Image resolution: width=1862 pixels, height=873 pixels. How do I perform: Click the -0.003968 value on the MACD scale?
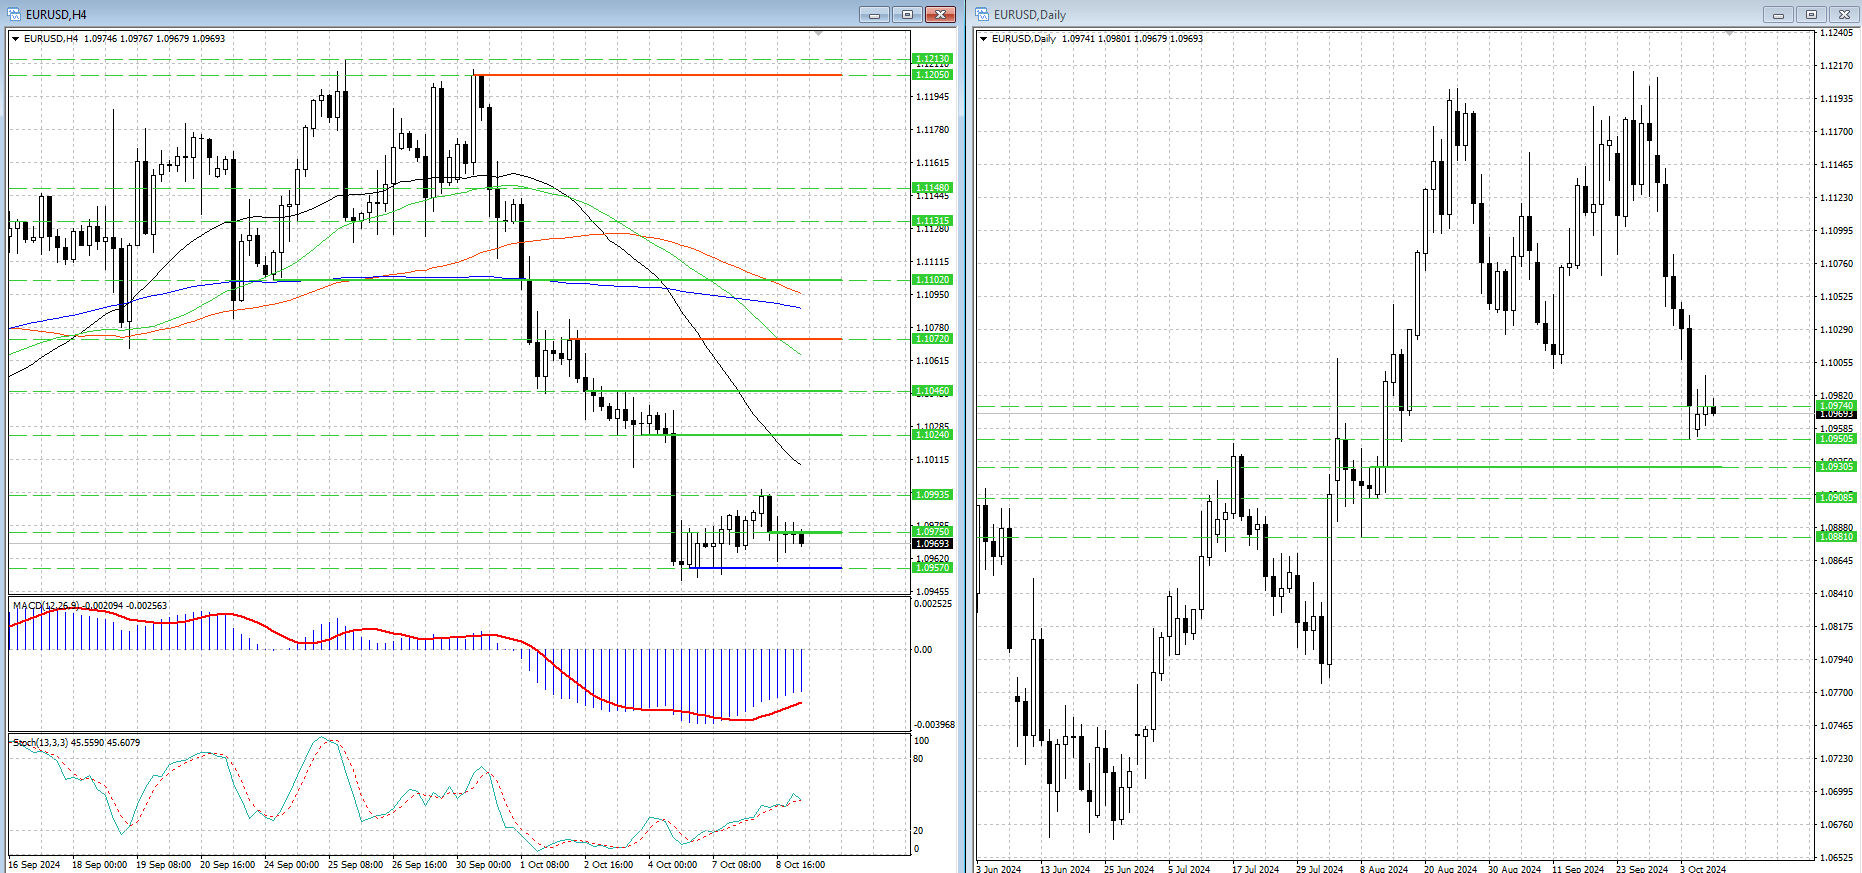pos(934,725)
